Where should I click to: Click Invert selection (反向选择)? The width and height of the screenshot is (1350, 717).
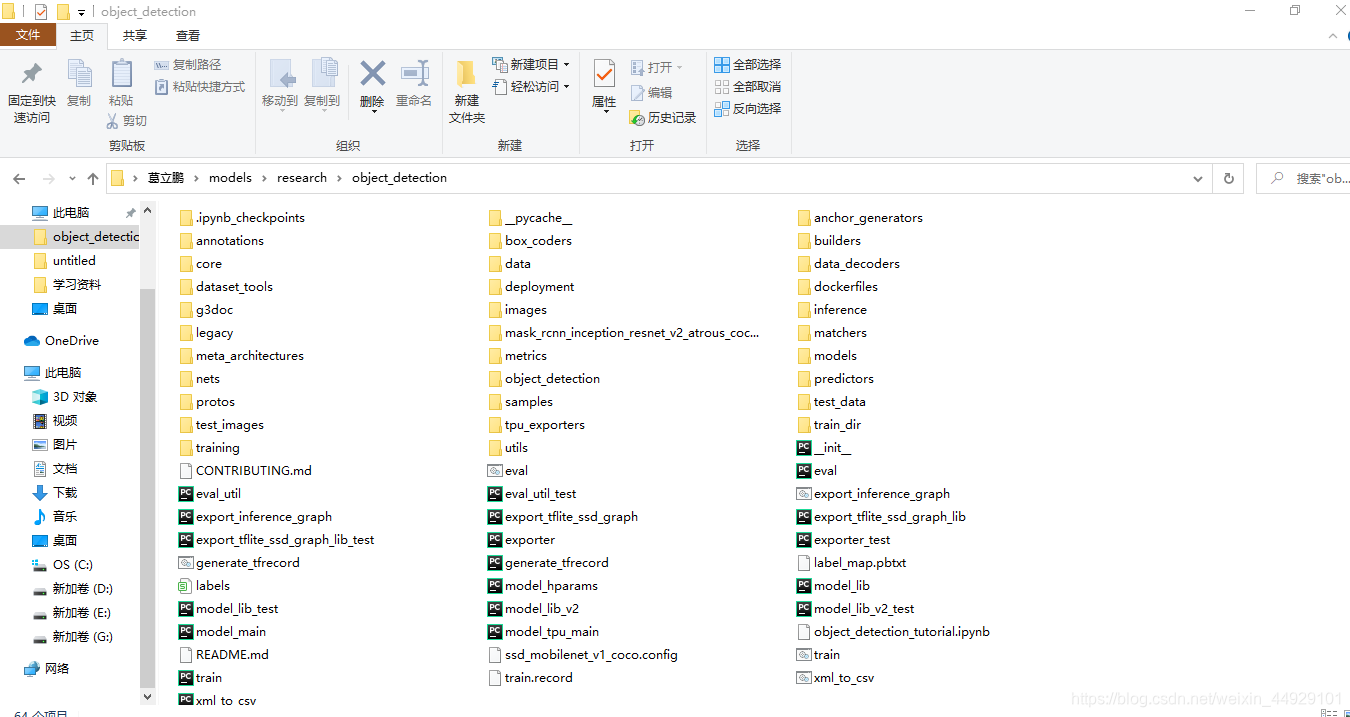click(x=747, y=109)
